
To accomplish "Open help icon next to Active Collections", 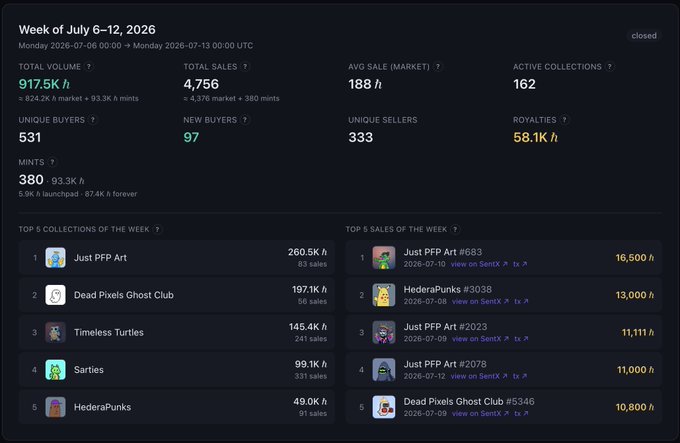I will [610, 67].
